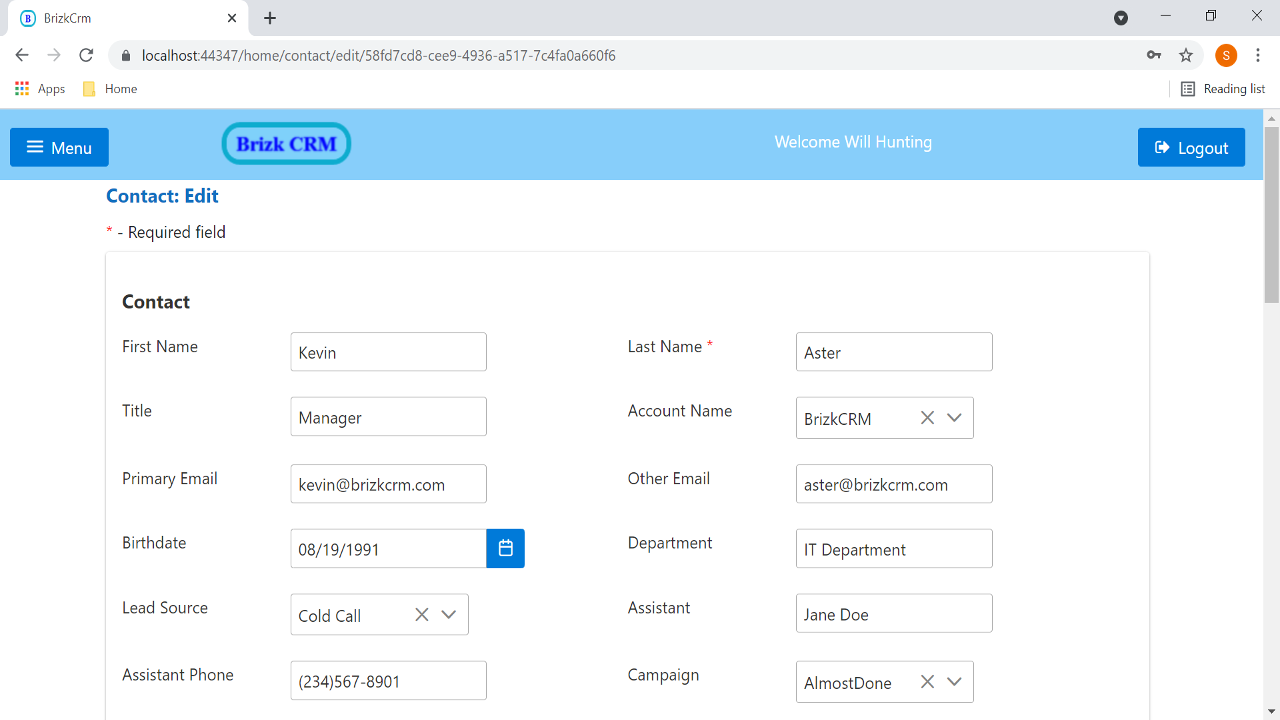Edit the Title field
This screenshot has height=720, width=1280.
point(389,417)
